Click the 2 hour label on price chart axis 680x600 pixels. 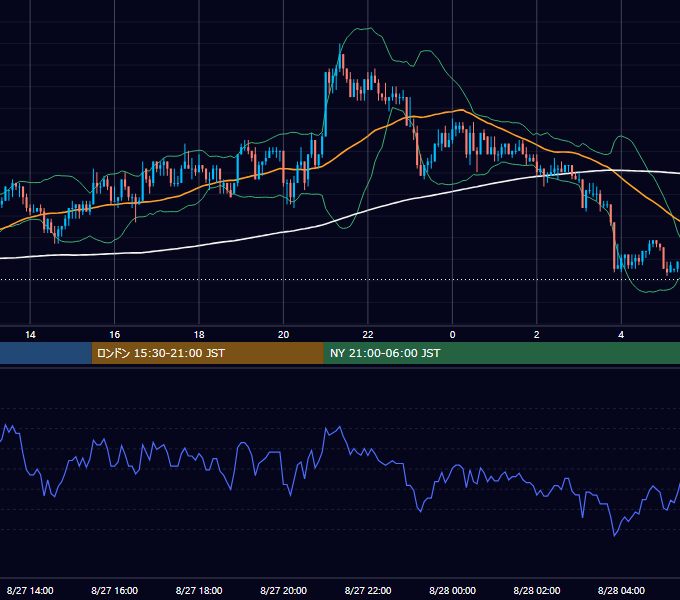[536, 335]
